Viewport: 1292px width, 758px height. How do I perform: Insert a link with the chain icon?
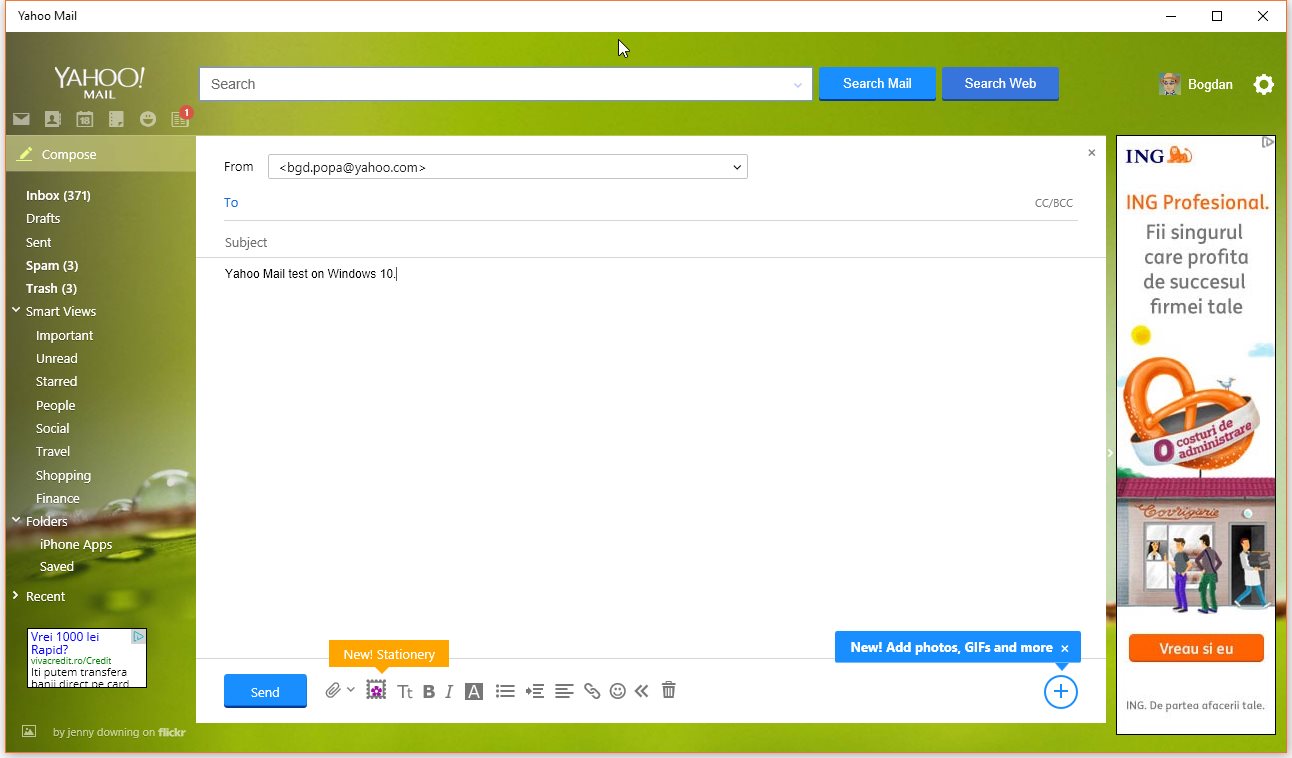tap(592, 691)
